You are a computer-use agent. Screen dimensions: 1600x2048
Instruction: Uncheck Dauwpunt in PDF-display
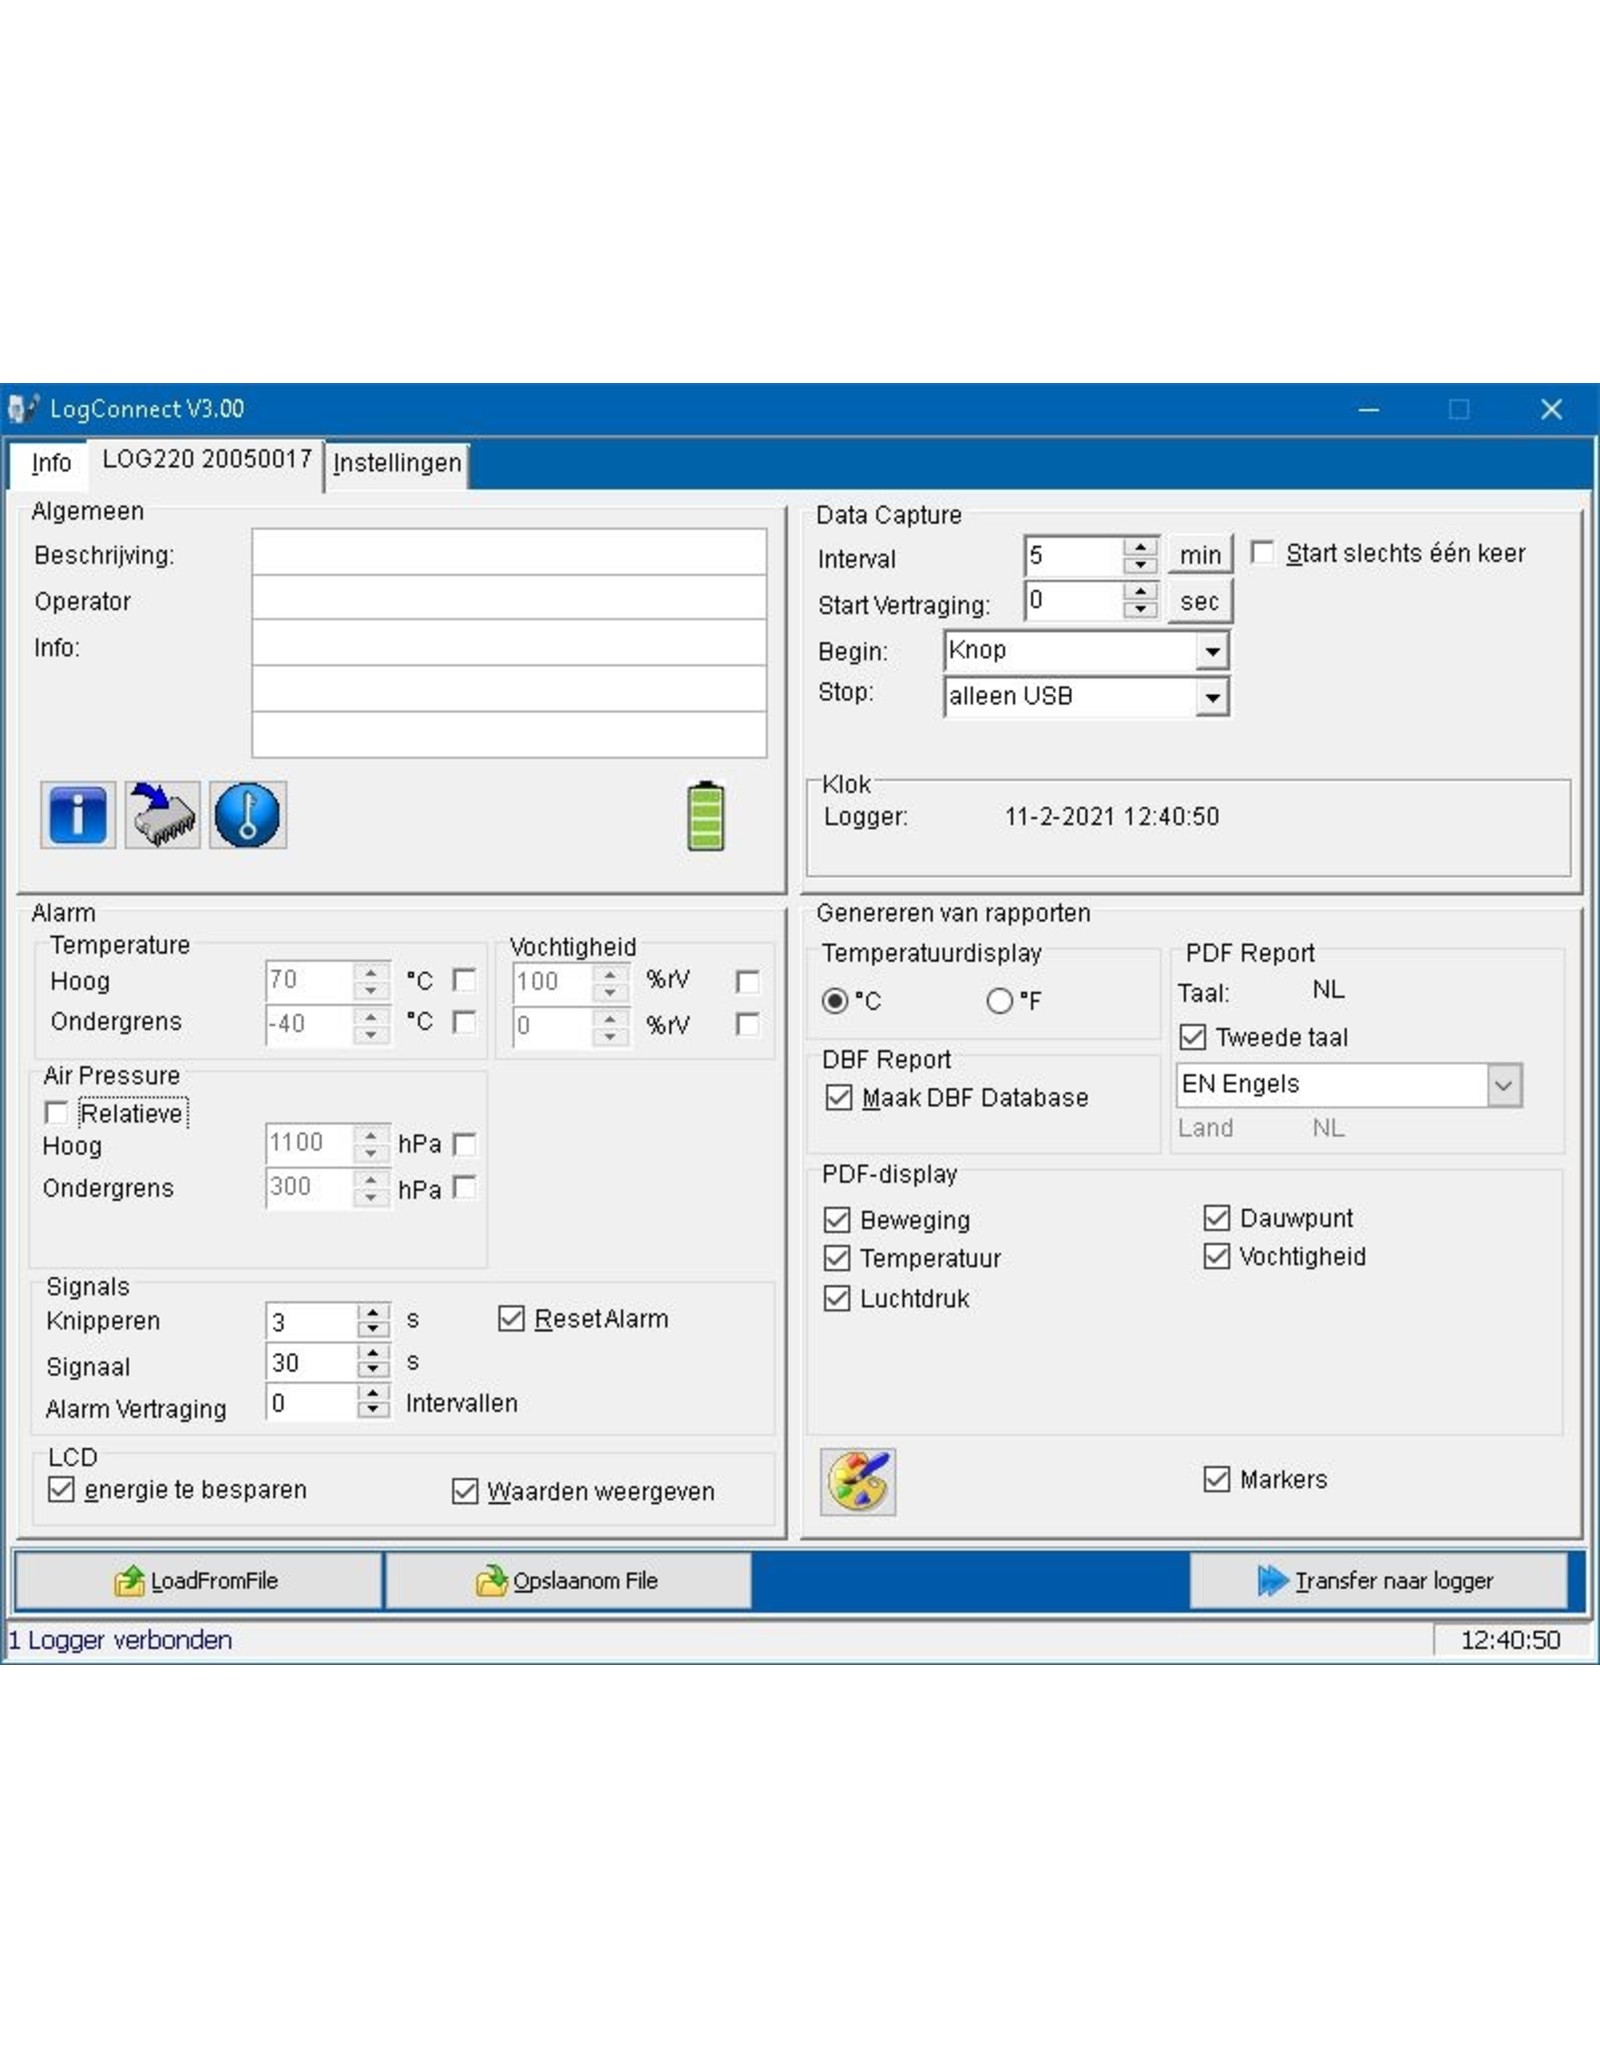[x=1217, y=1218]
